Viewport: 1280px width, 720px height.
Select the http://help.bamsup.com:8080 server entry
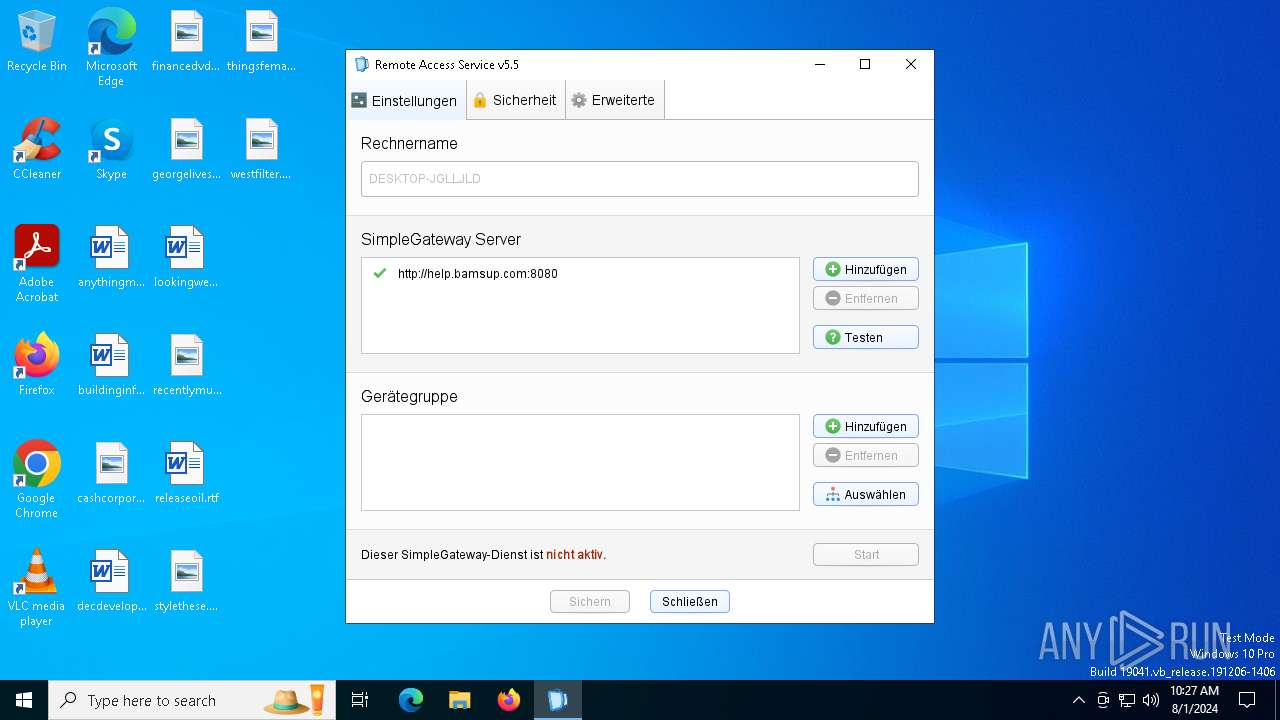580,273
